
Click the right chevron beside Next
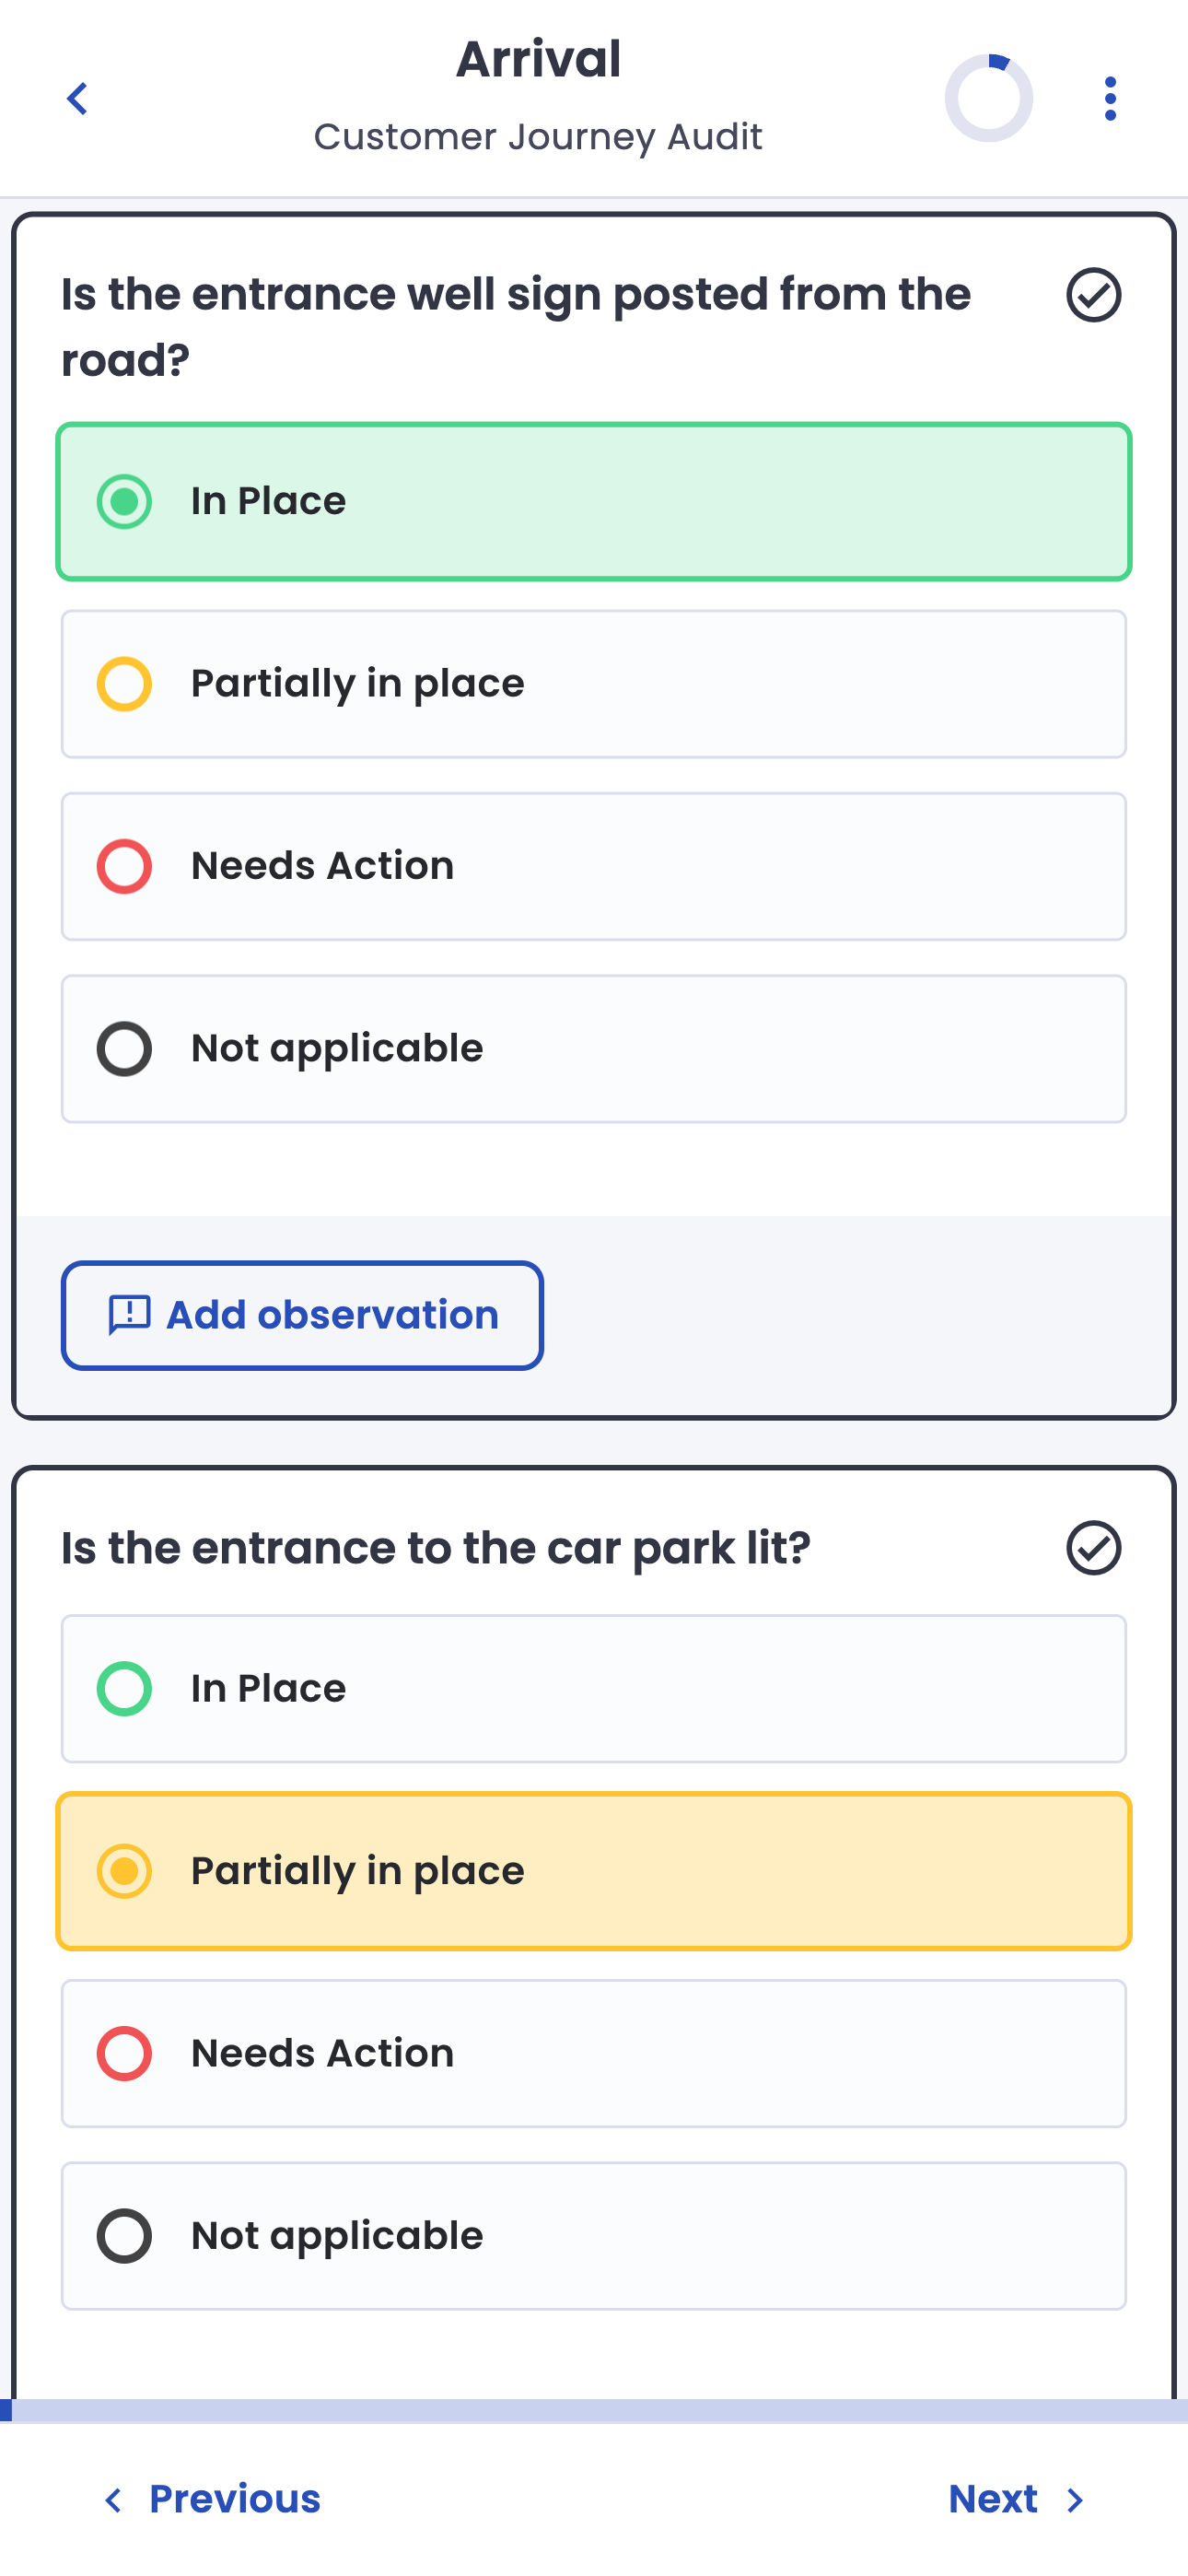point(1076,2500)
